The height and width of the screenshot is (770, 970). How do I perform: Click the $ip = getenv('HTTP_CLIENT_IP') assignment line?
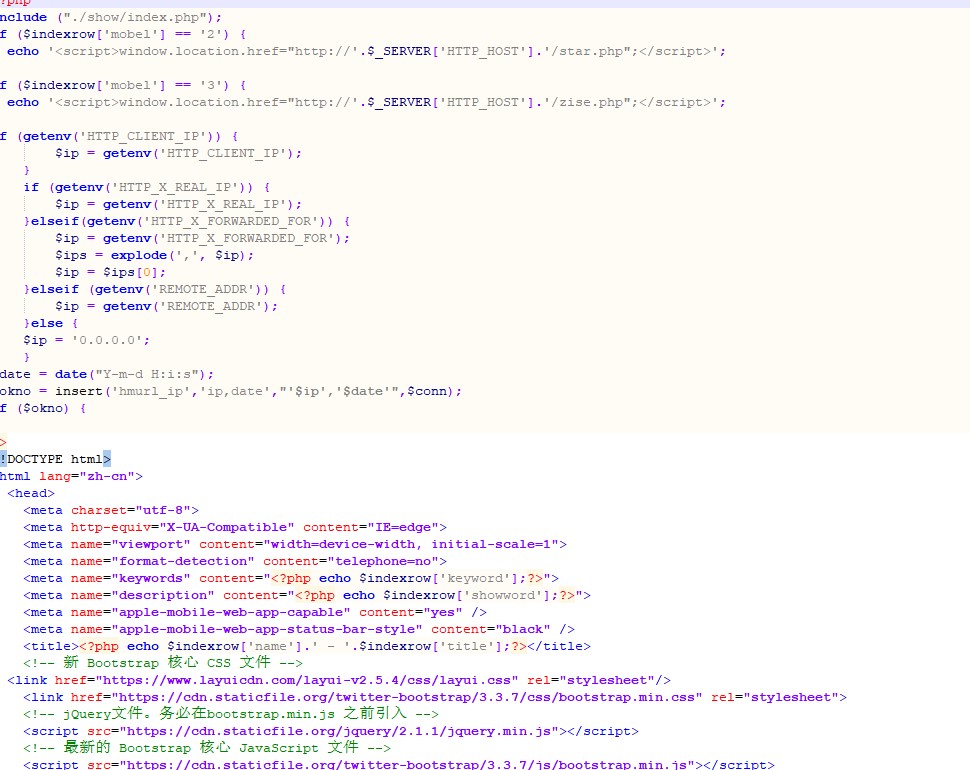click(178, 153)
